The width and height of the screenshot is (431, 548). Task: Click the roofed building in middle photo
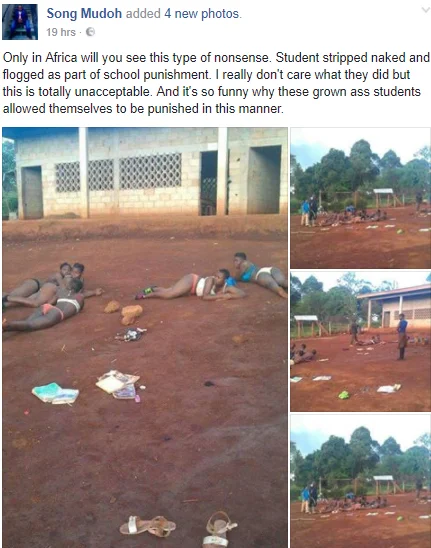[395, 306]
